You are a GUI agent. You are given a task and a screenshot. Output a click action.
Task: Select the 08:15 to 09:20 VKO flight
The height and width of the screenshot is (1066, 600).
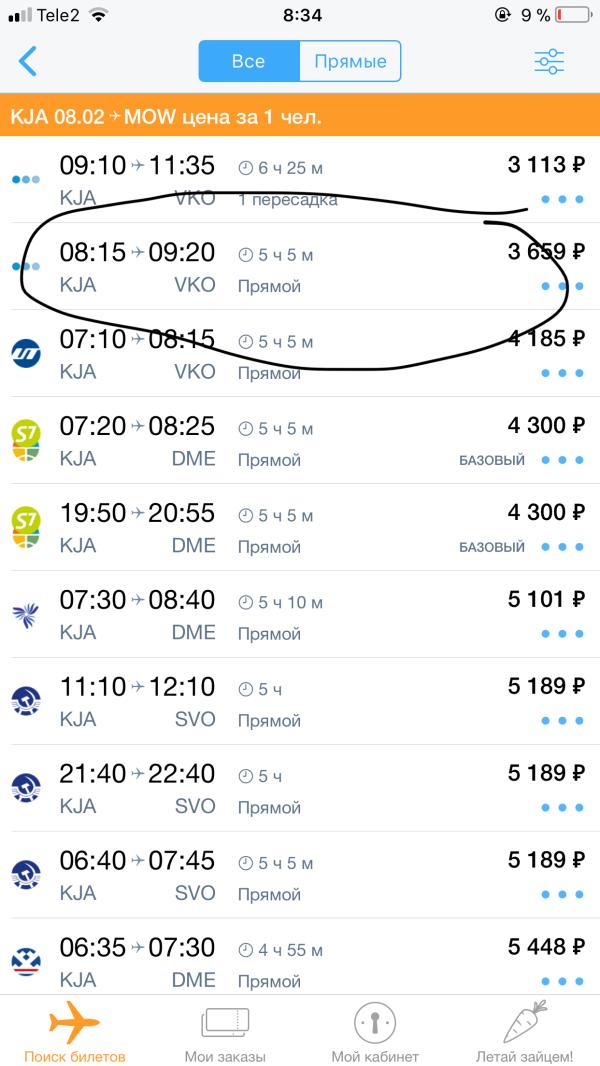pyautogui.click(x=300, y=266)
